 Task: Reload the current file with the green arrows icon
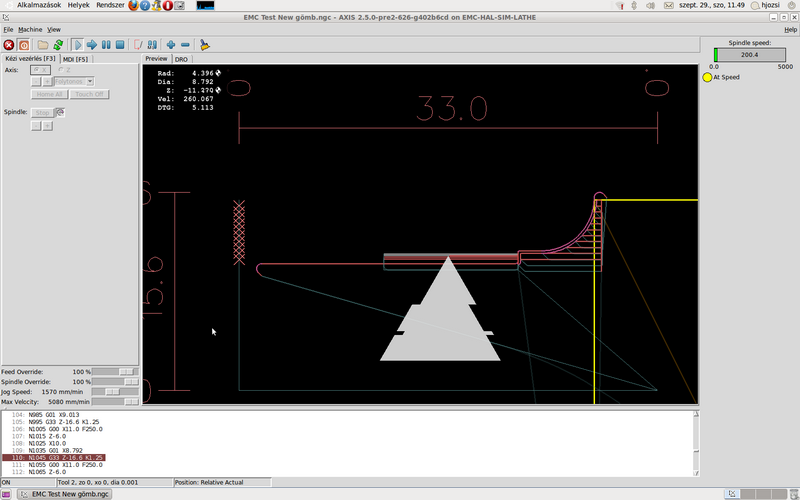pos(58,45)
